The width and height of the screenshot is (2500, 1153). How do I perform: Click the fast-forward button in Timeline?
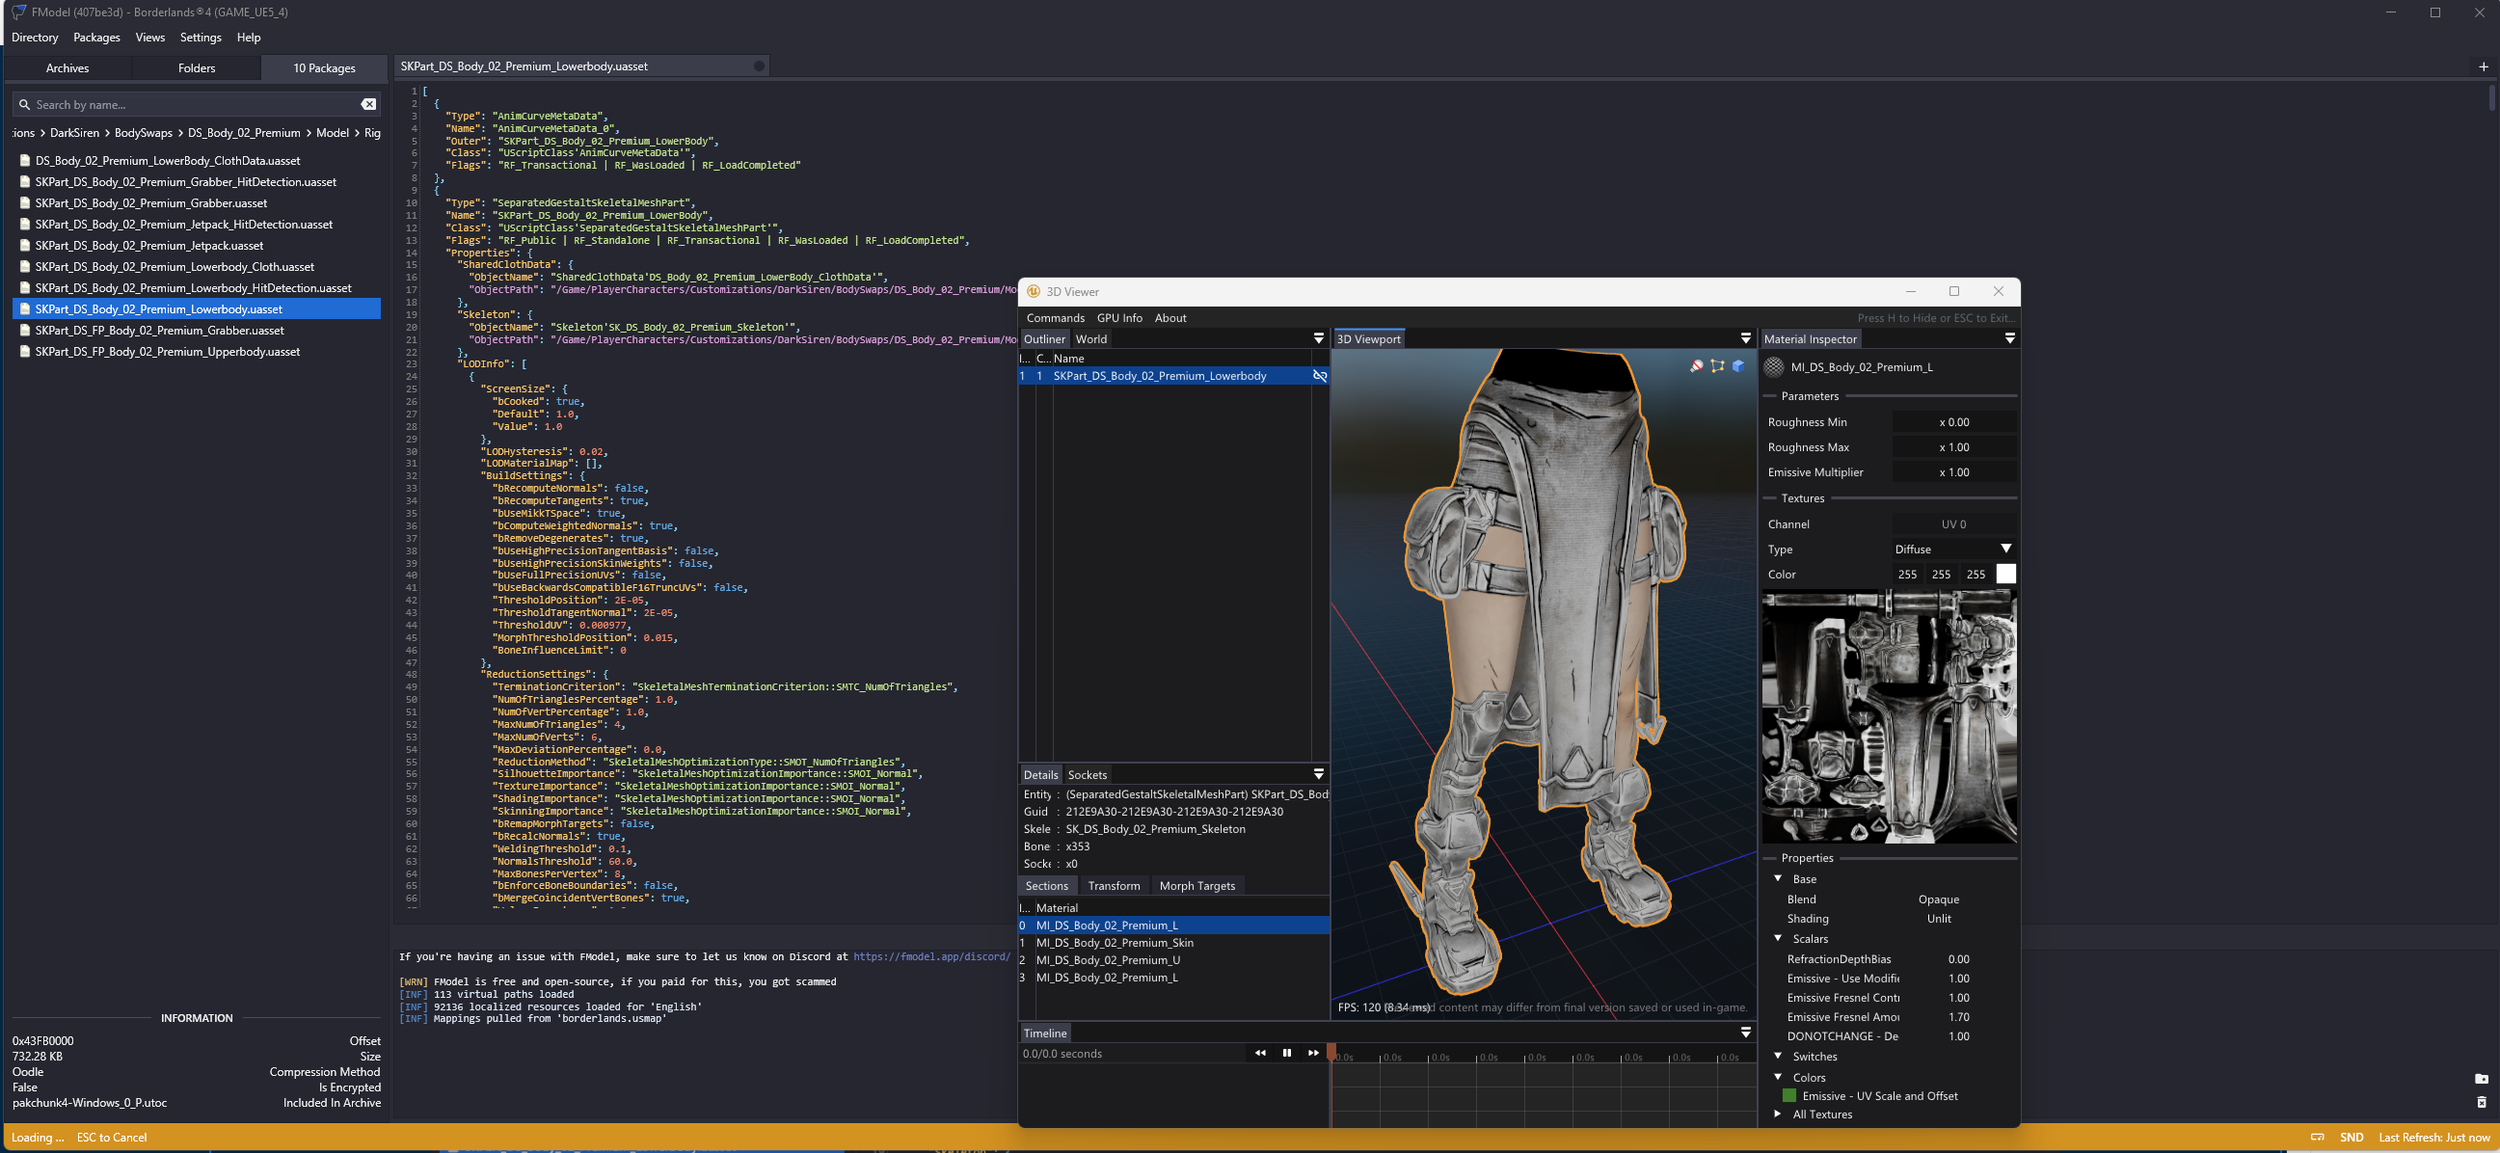tap(1313, 1053)
